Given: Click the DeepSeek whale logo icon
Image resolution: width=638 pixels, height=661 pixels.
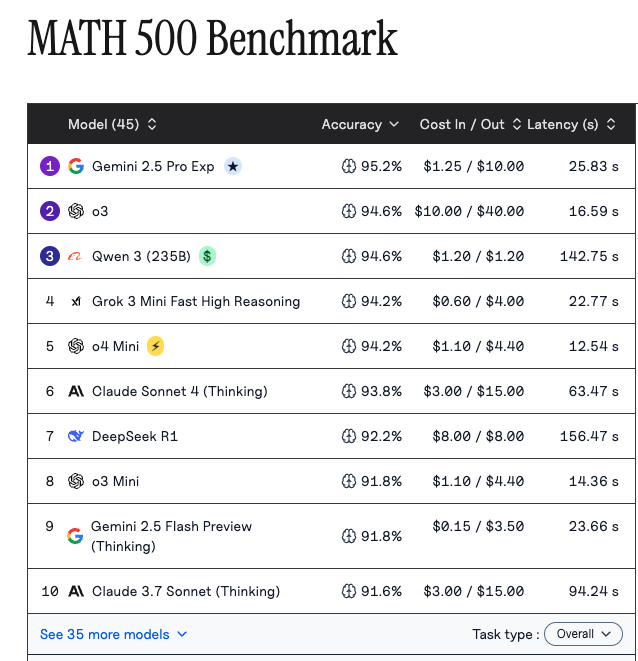Looking at the screenshot, I should click(x=76, y=436).
